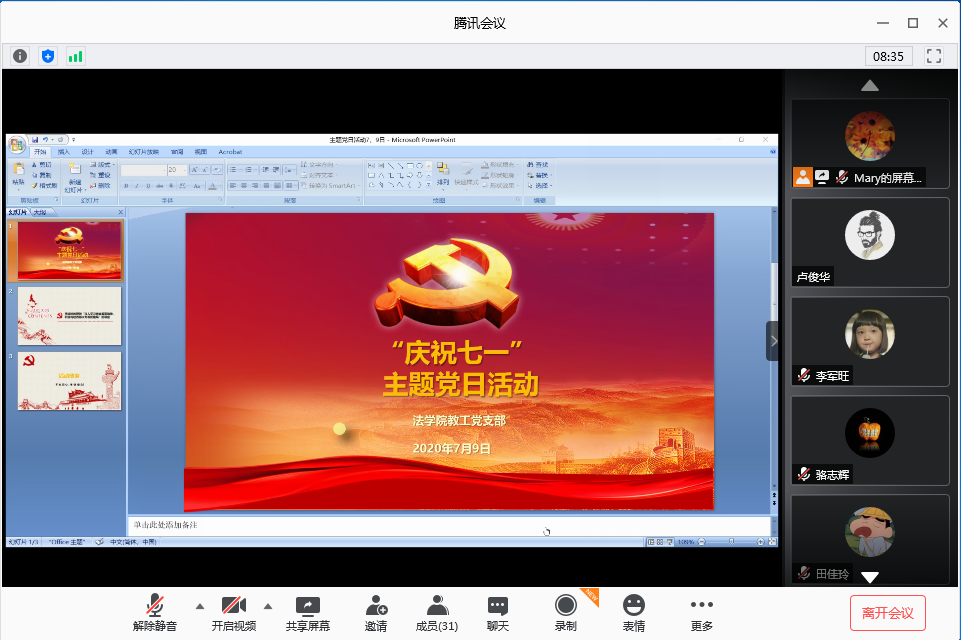
Task: Open the Acrobat ribbon tab
Action: click(x=230, y=151)
